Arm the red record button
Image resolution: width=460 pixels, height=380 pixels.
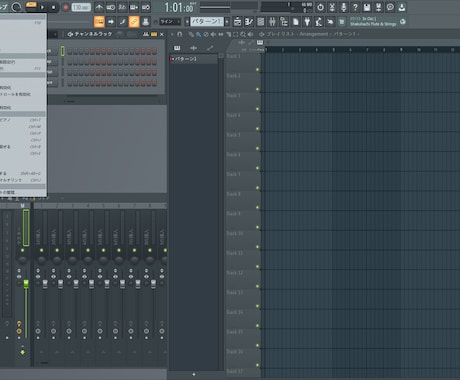coord(66,7)
